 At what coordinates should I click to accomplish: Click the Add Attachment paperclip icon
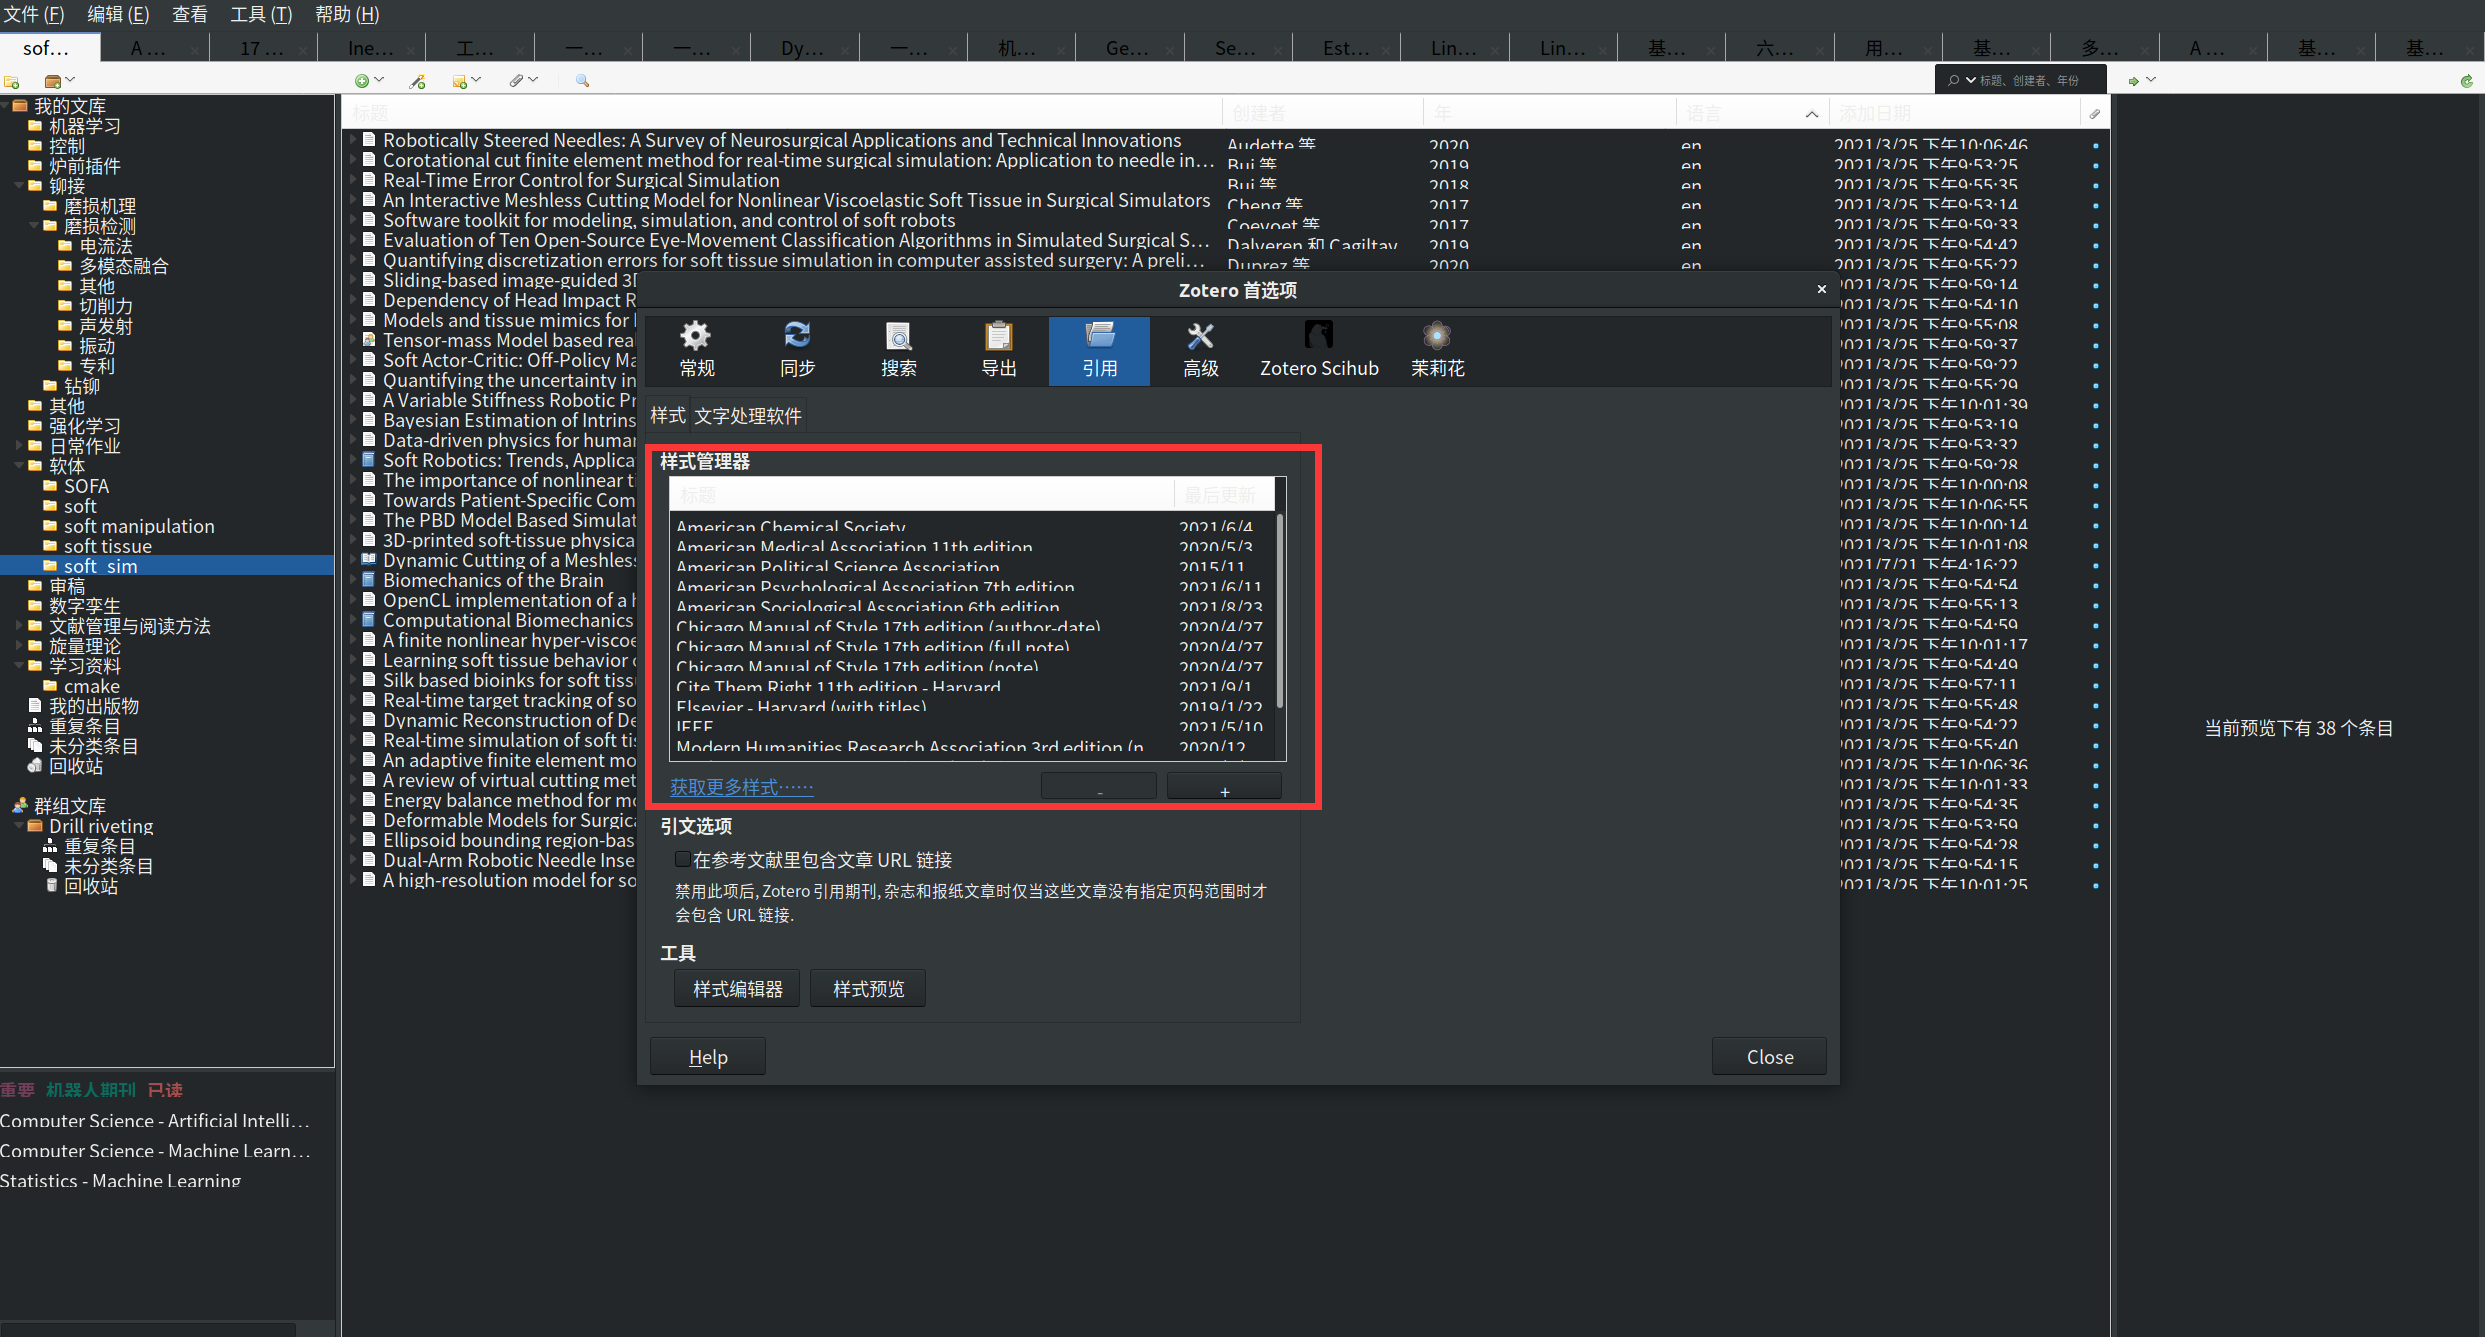tap(516, 81)
